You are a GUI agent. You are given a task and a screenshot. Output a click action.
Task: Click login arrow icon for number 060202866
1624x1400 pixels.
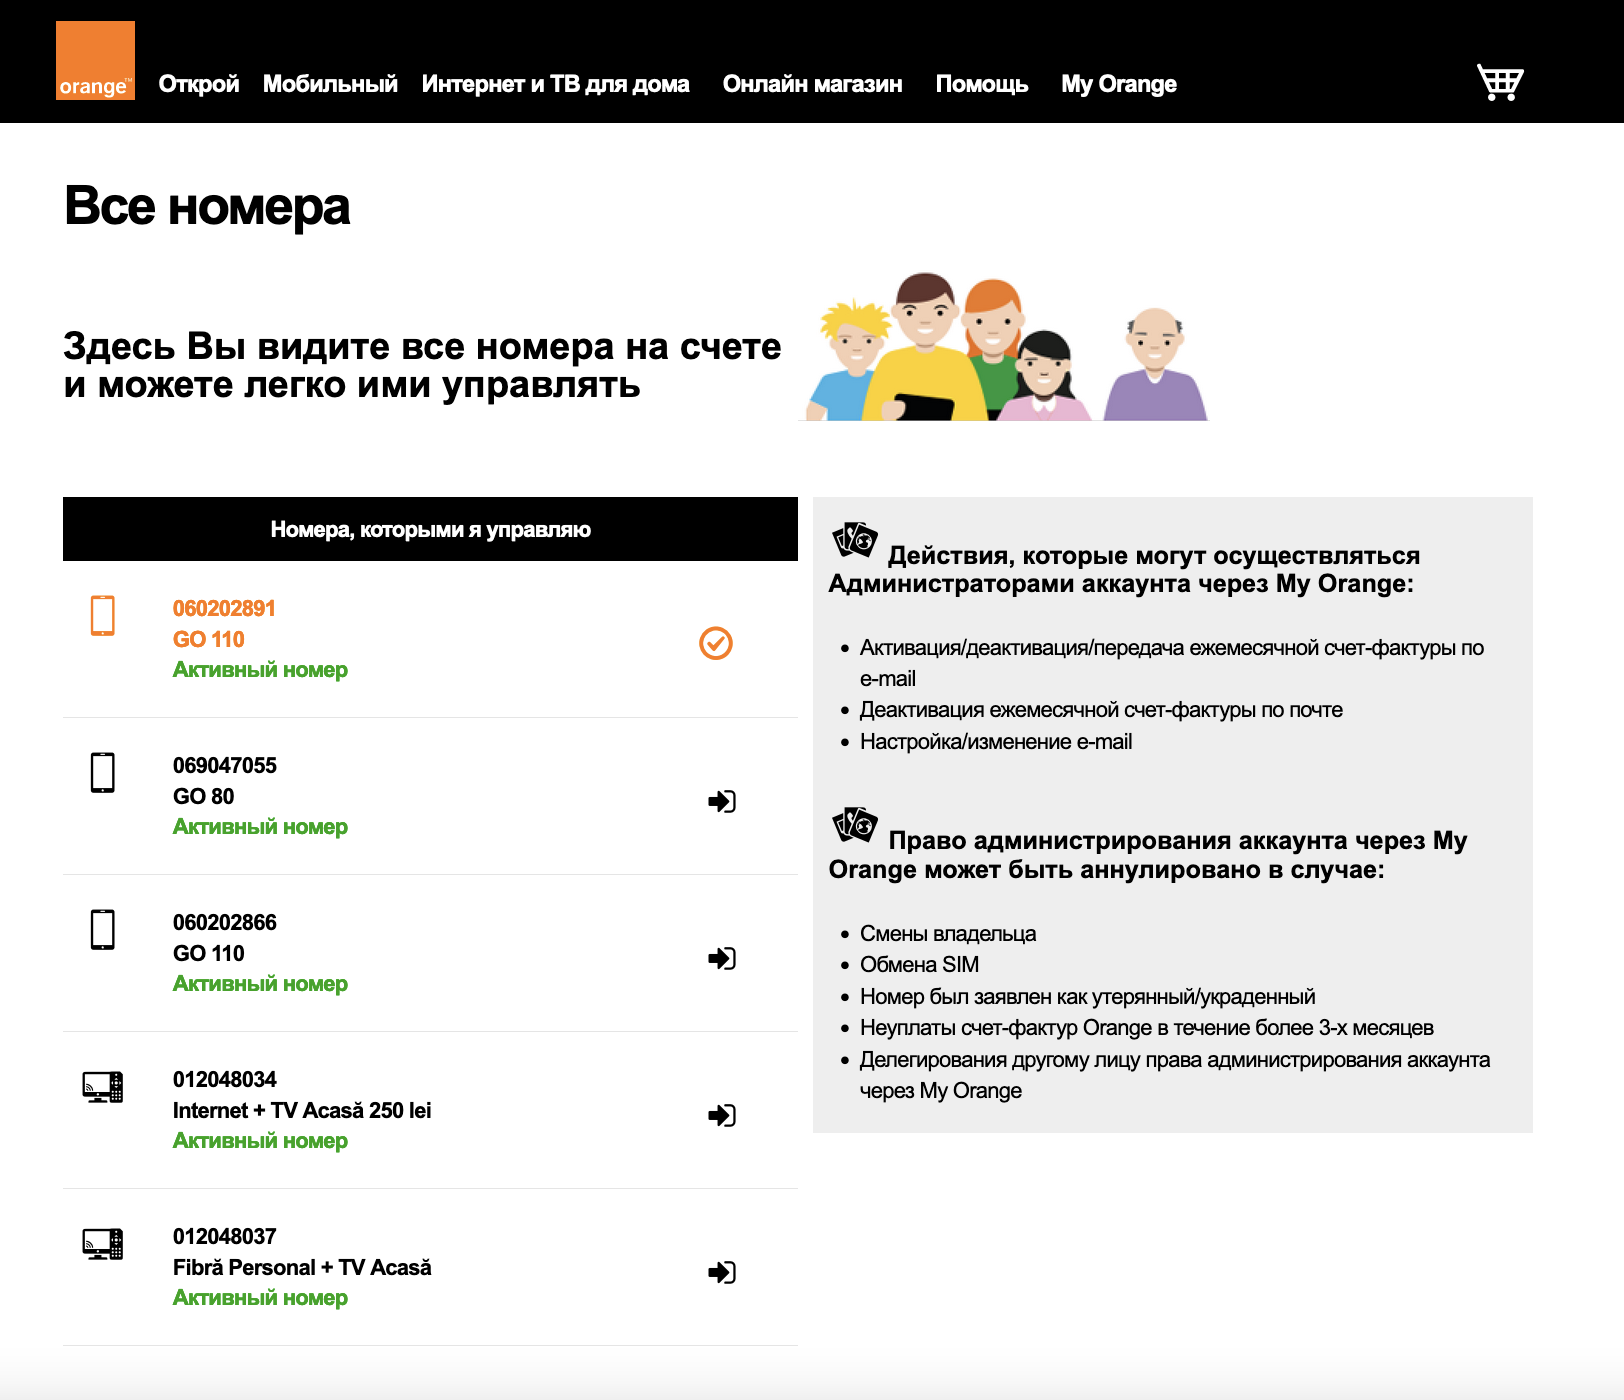click(721, 958)
